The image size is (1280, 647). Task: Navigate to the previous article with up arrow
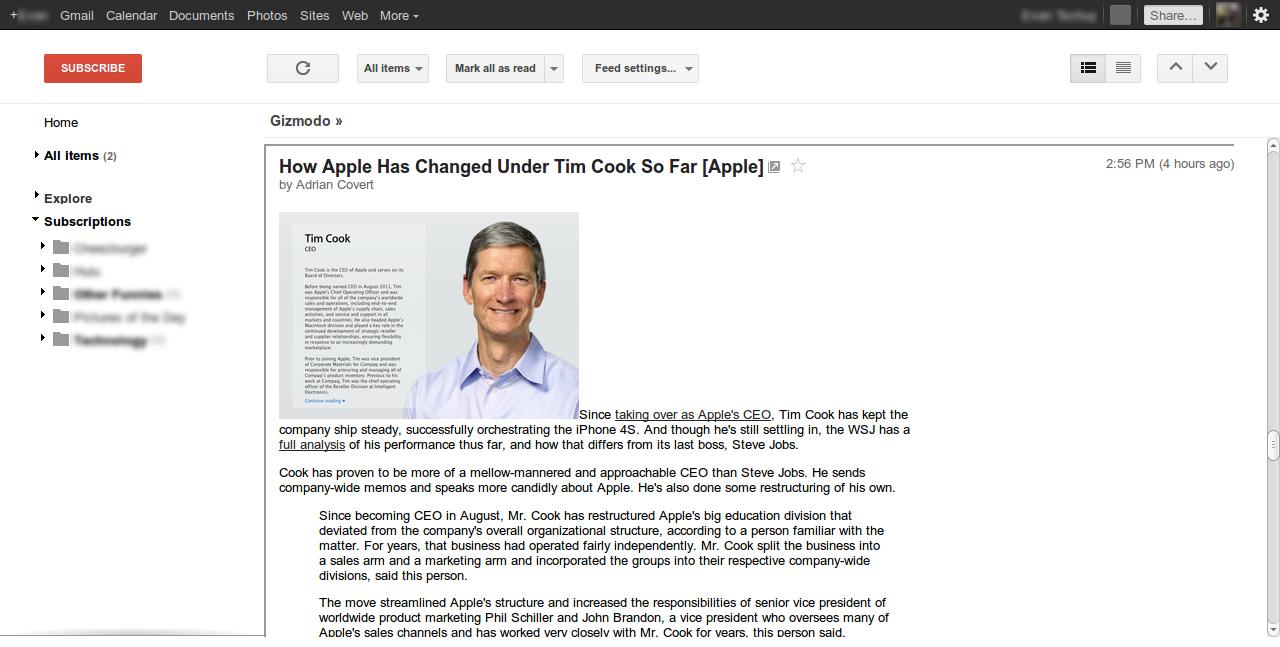[1174, 68]
